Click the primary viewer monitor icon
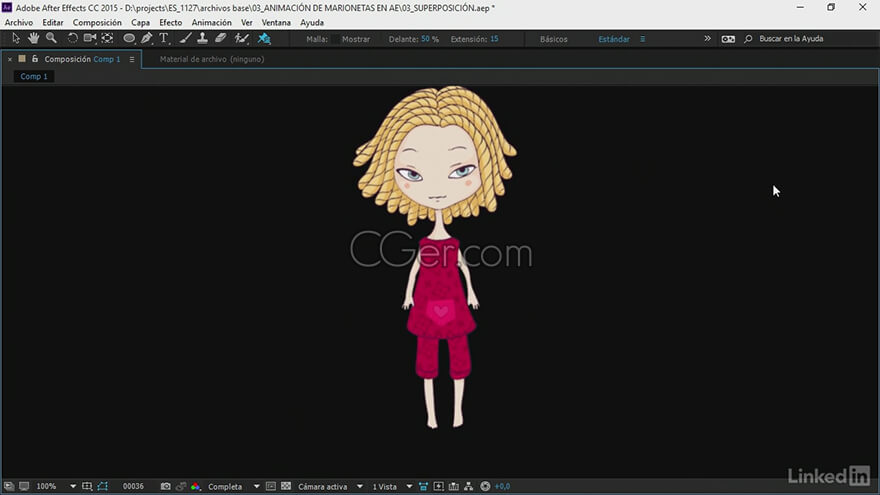Screen dimensions: 880x495 coord(24,486)
